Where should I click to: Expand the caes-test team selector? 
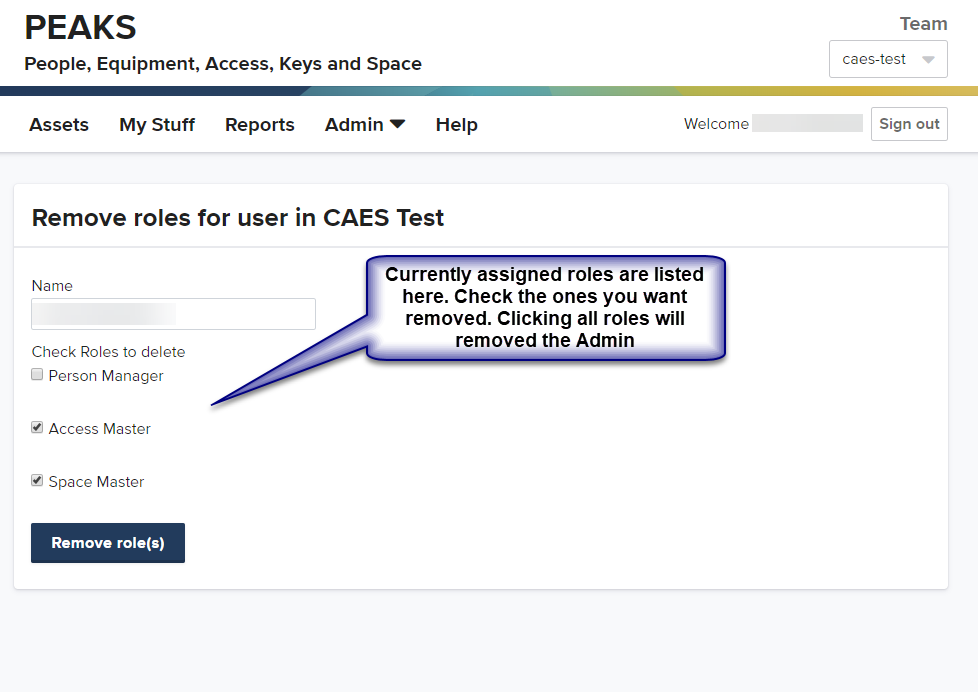click(x=887, y=59)
